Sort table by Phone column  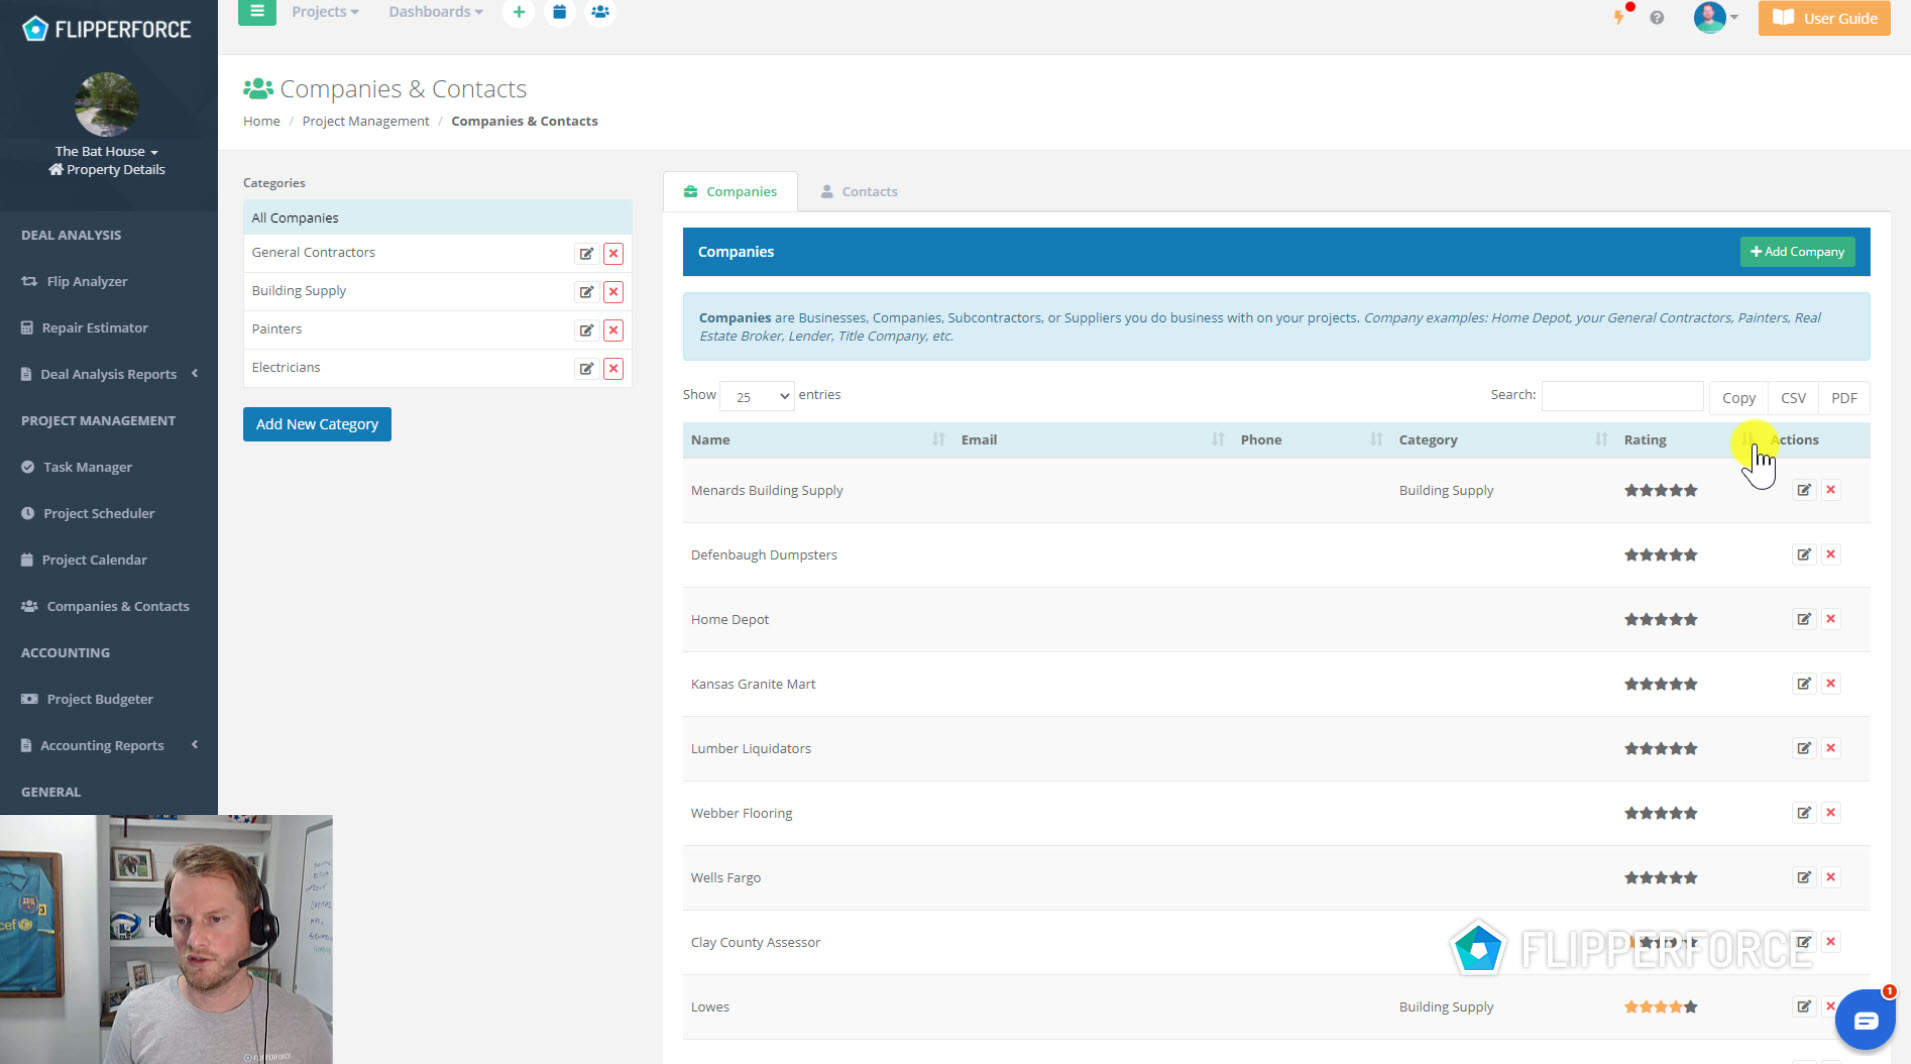[1312, 440]
